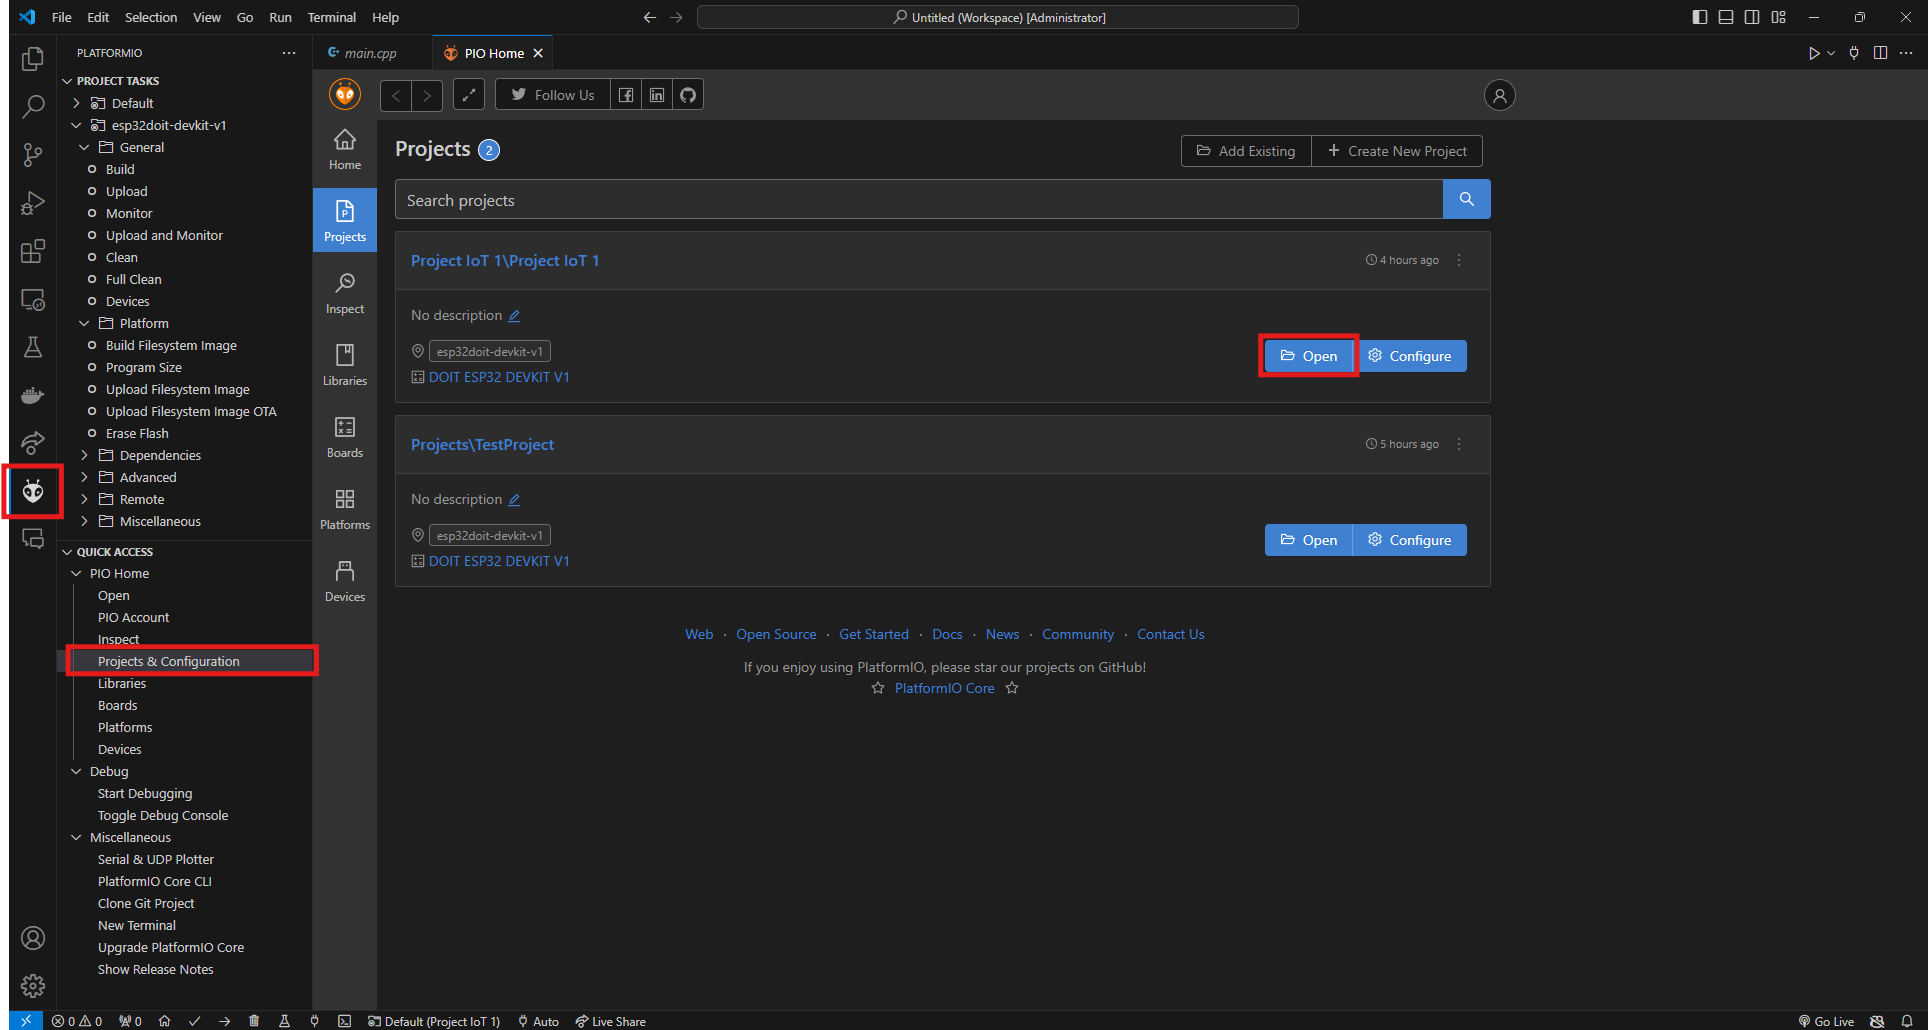Open the Selection menu
This screenshot has width=1928, height=1030.
(151, 17)
